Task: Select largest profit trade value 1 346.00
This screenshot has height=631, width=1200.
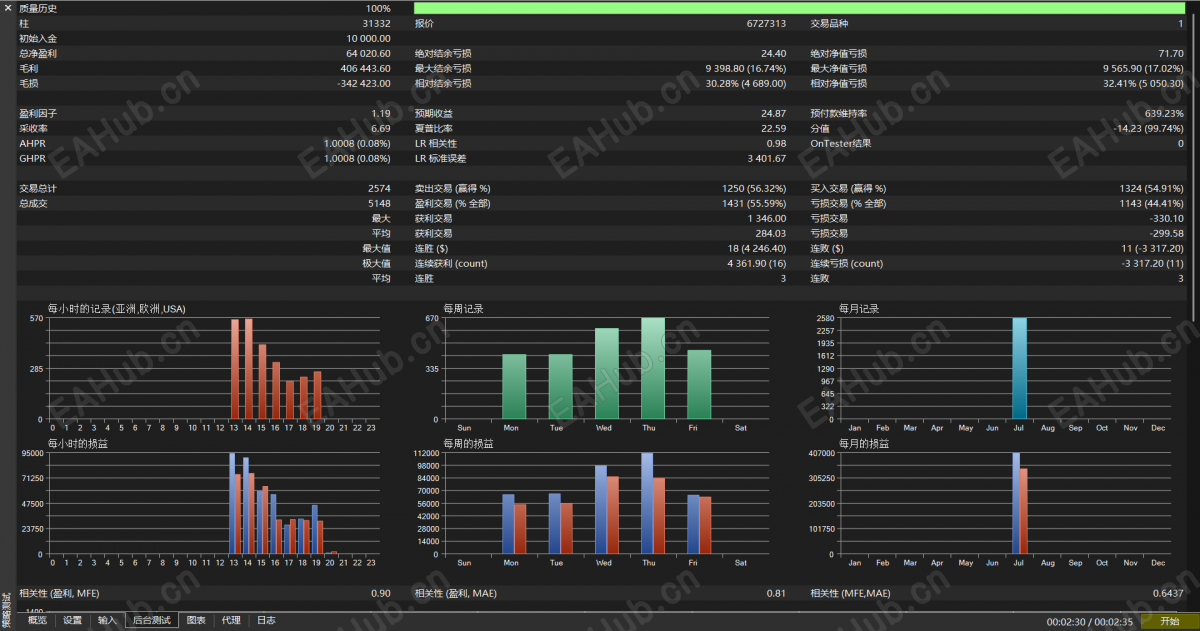Action: pyautogui.click(x=766, y=218)
